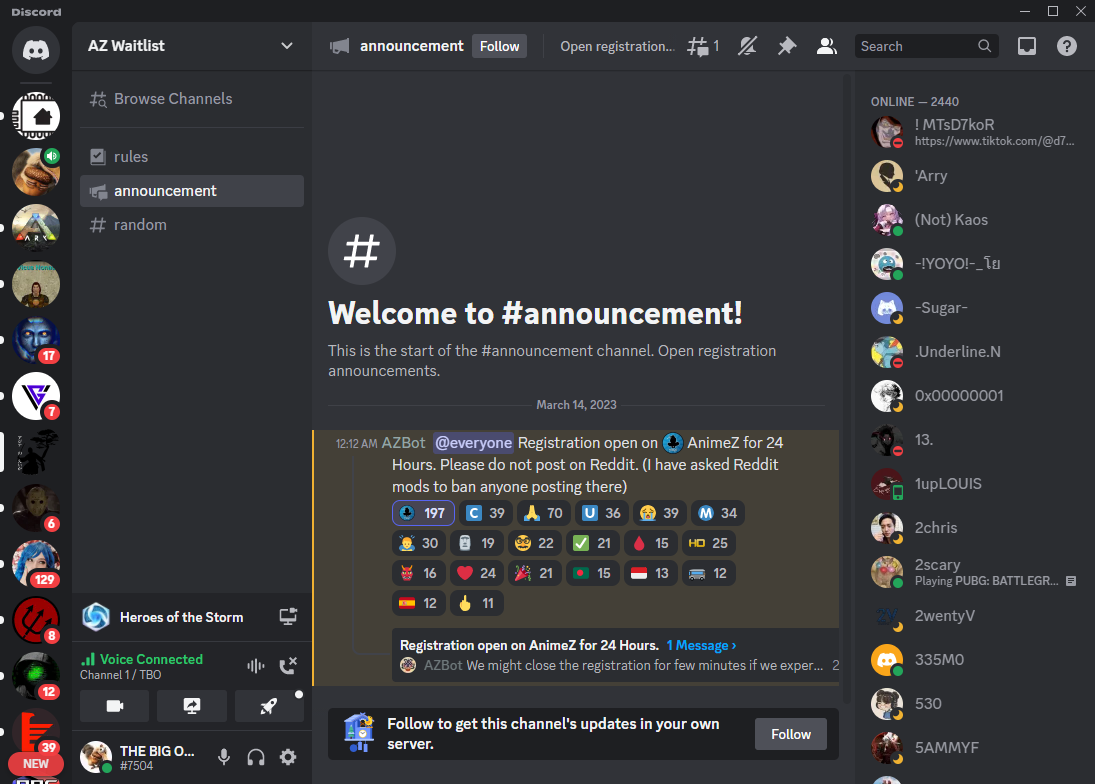Image resolution: width=1095 pixels, height=784 pixels.
Task: Disconnect from voice channel
Action: 288,665
